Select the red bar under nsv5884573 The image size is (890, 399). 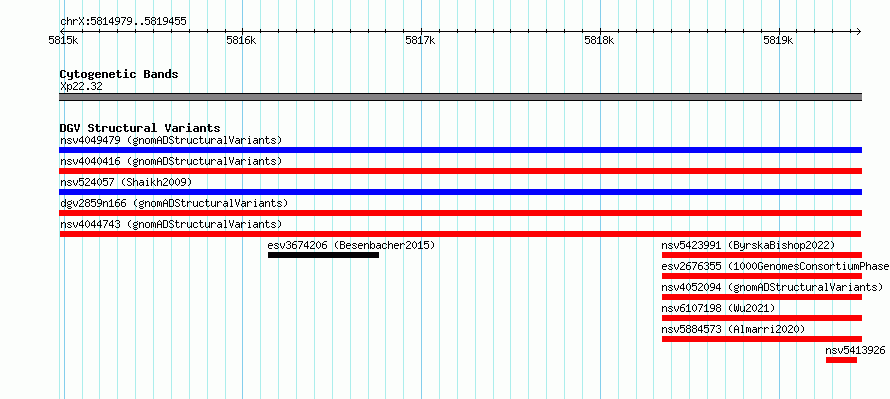[762, 339]
